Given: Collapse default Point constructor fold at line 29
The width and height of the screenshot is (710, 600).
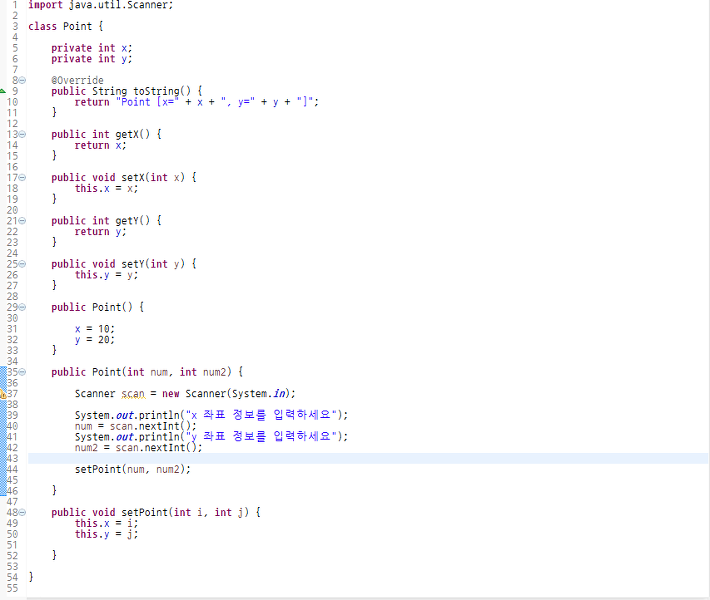Looking at the screenshot, I should [22, 307].
